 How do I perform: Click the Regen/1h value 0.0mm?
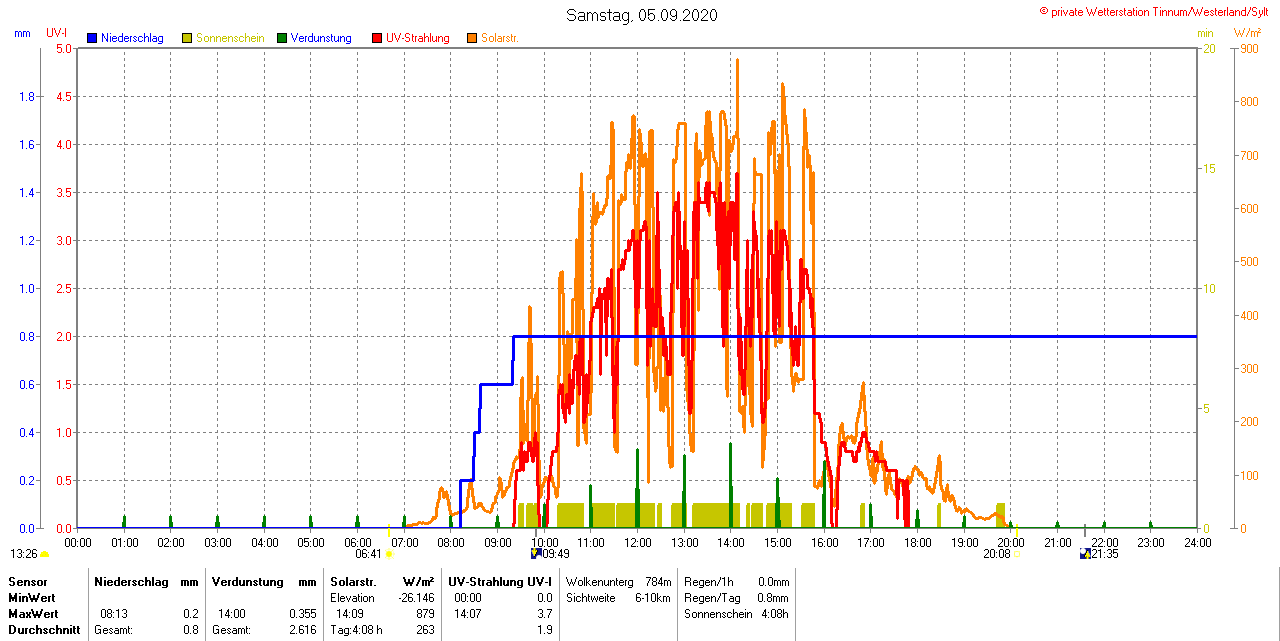tap(773, 581)
